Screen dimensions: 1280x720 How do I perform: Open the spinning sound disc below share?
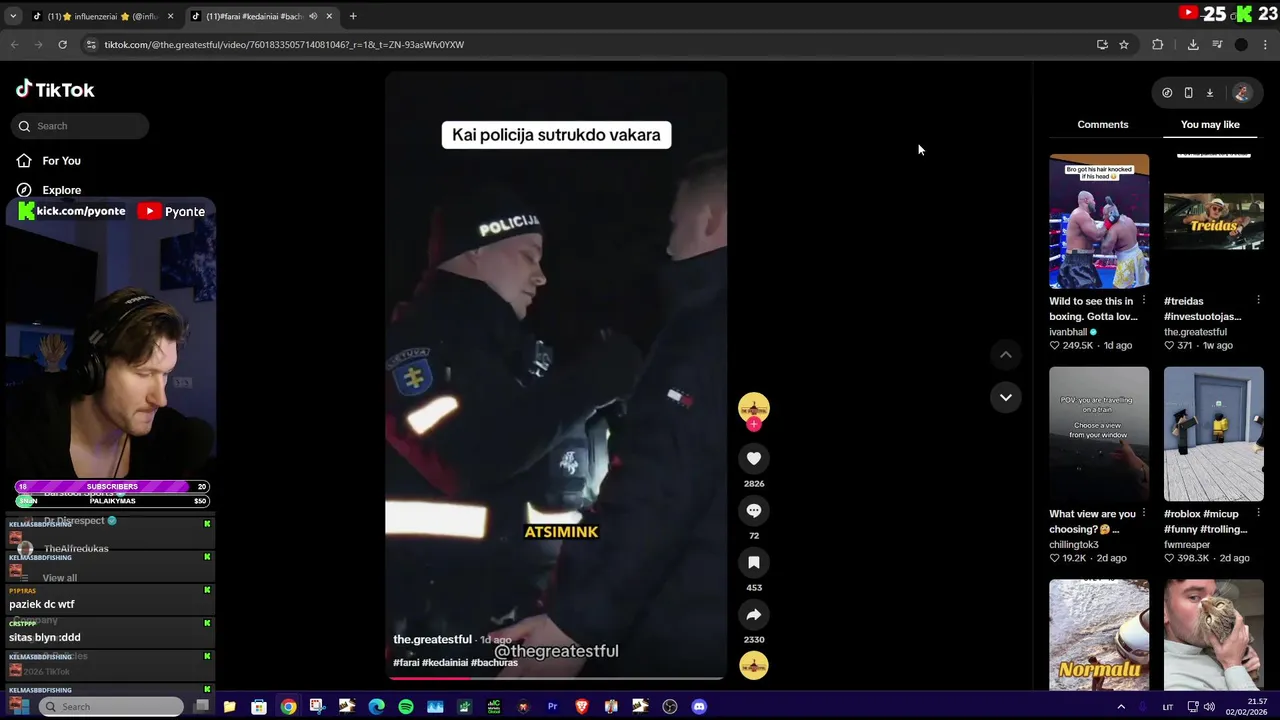754,665
